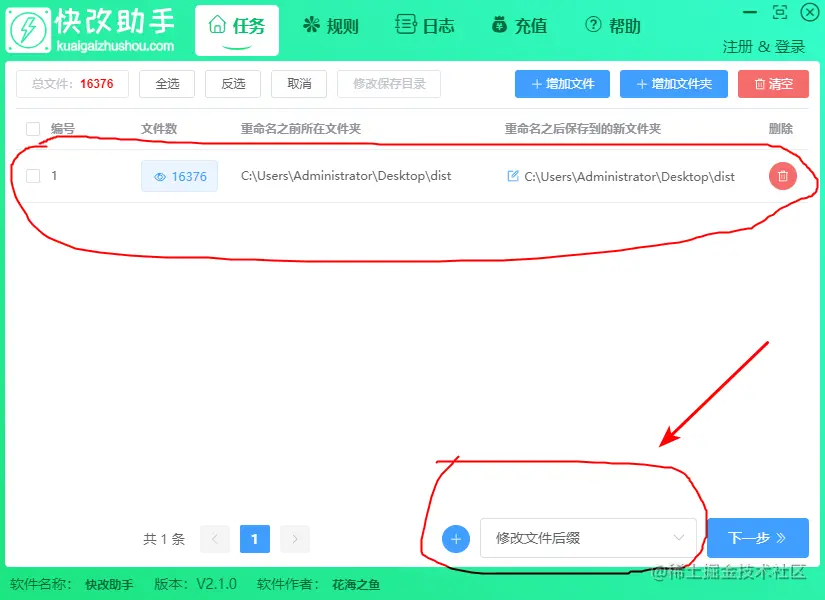The height and width of the screenshot is (600, 825).
Task: Click the edit icon beside the save folder path
Action: point(512,176)
